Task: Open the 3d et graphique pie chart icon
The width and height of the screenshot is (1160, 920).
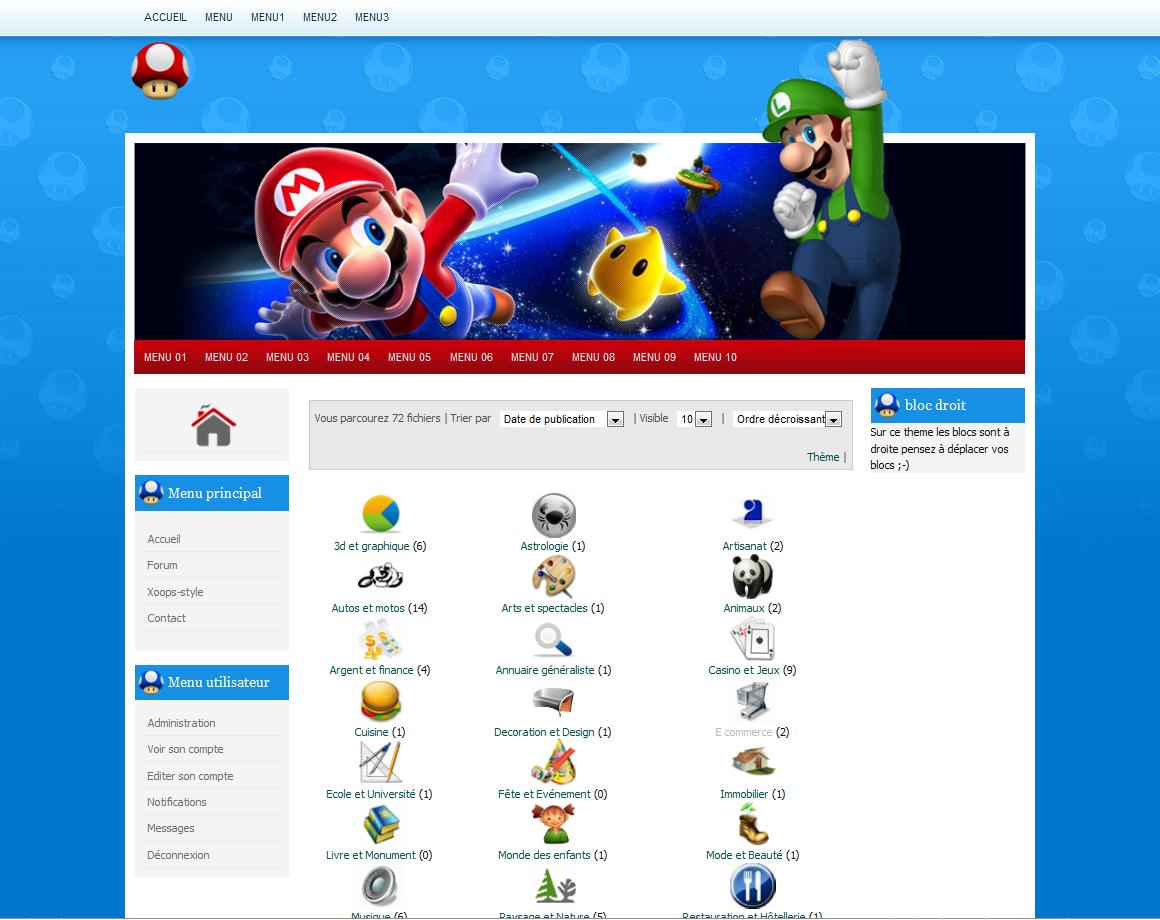Action: click(381, 514)
